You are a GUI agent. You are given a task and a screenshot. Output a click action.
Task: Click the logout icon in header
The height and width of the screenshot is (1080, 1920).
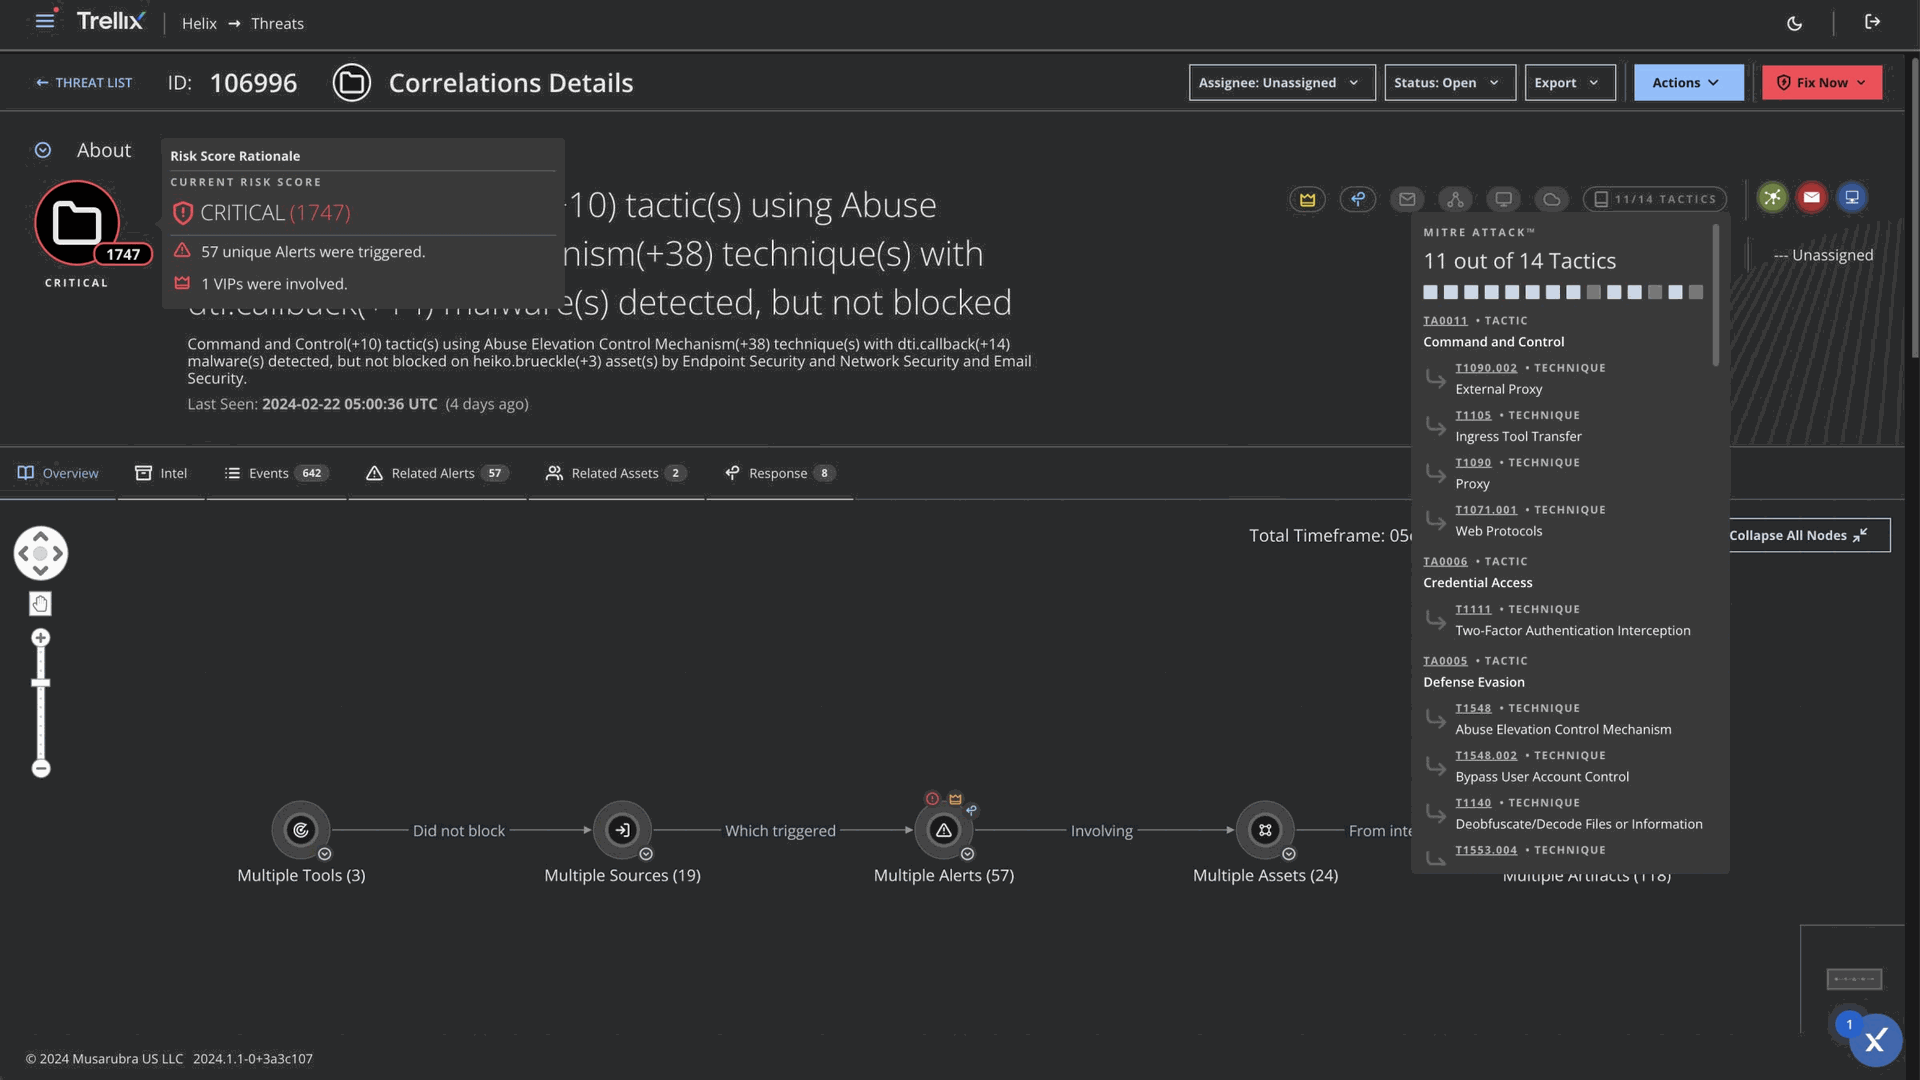[x=1872, y=22]
